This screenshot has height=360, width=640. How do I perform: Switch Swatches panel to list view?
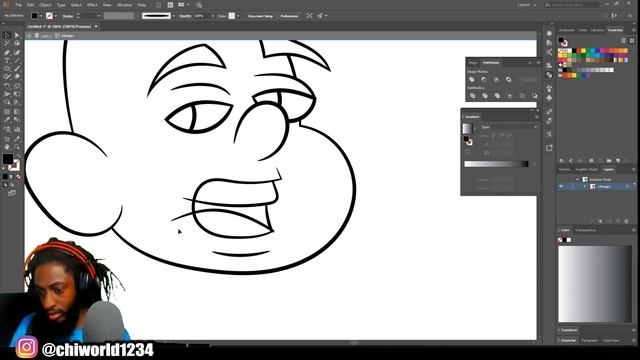624,40
